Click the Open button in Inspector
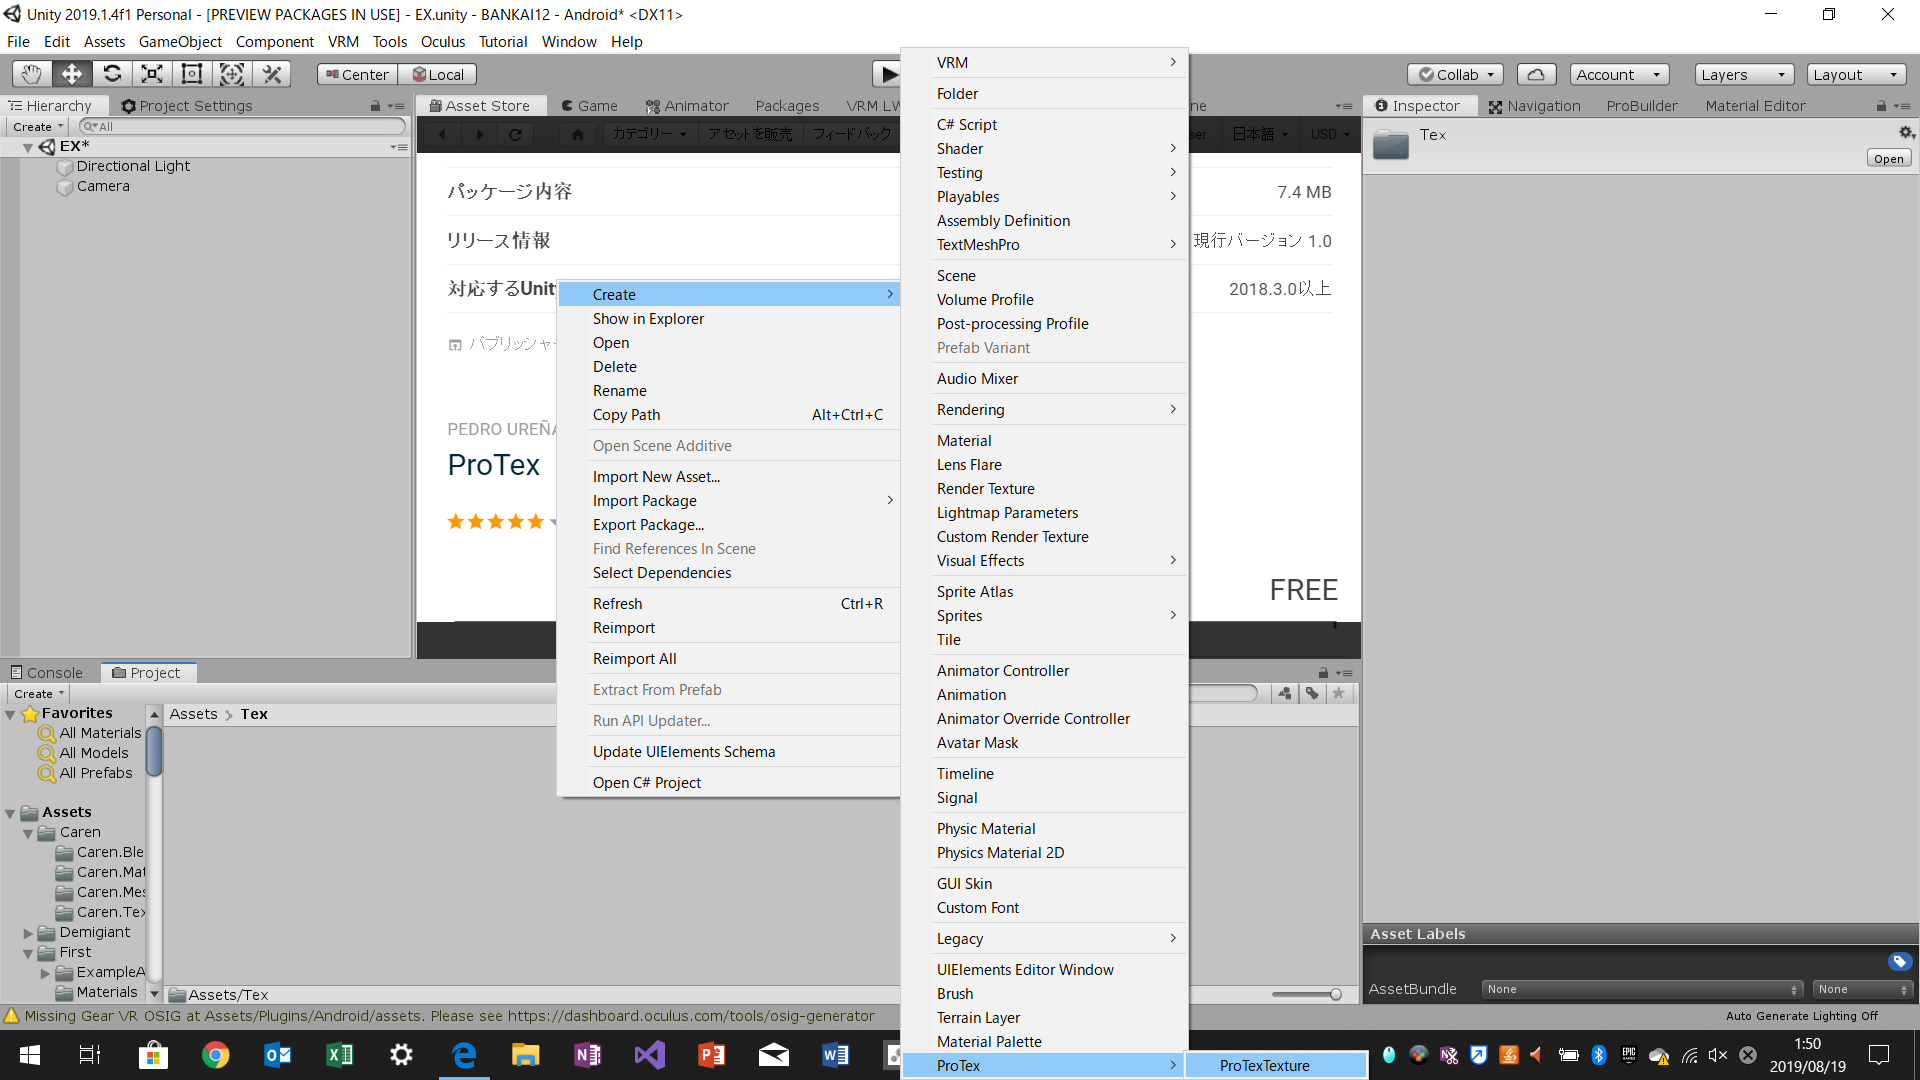 [1888, 159]
